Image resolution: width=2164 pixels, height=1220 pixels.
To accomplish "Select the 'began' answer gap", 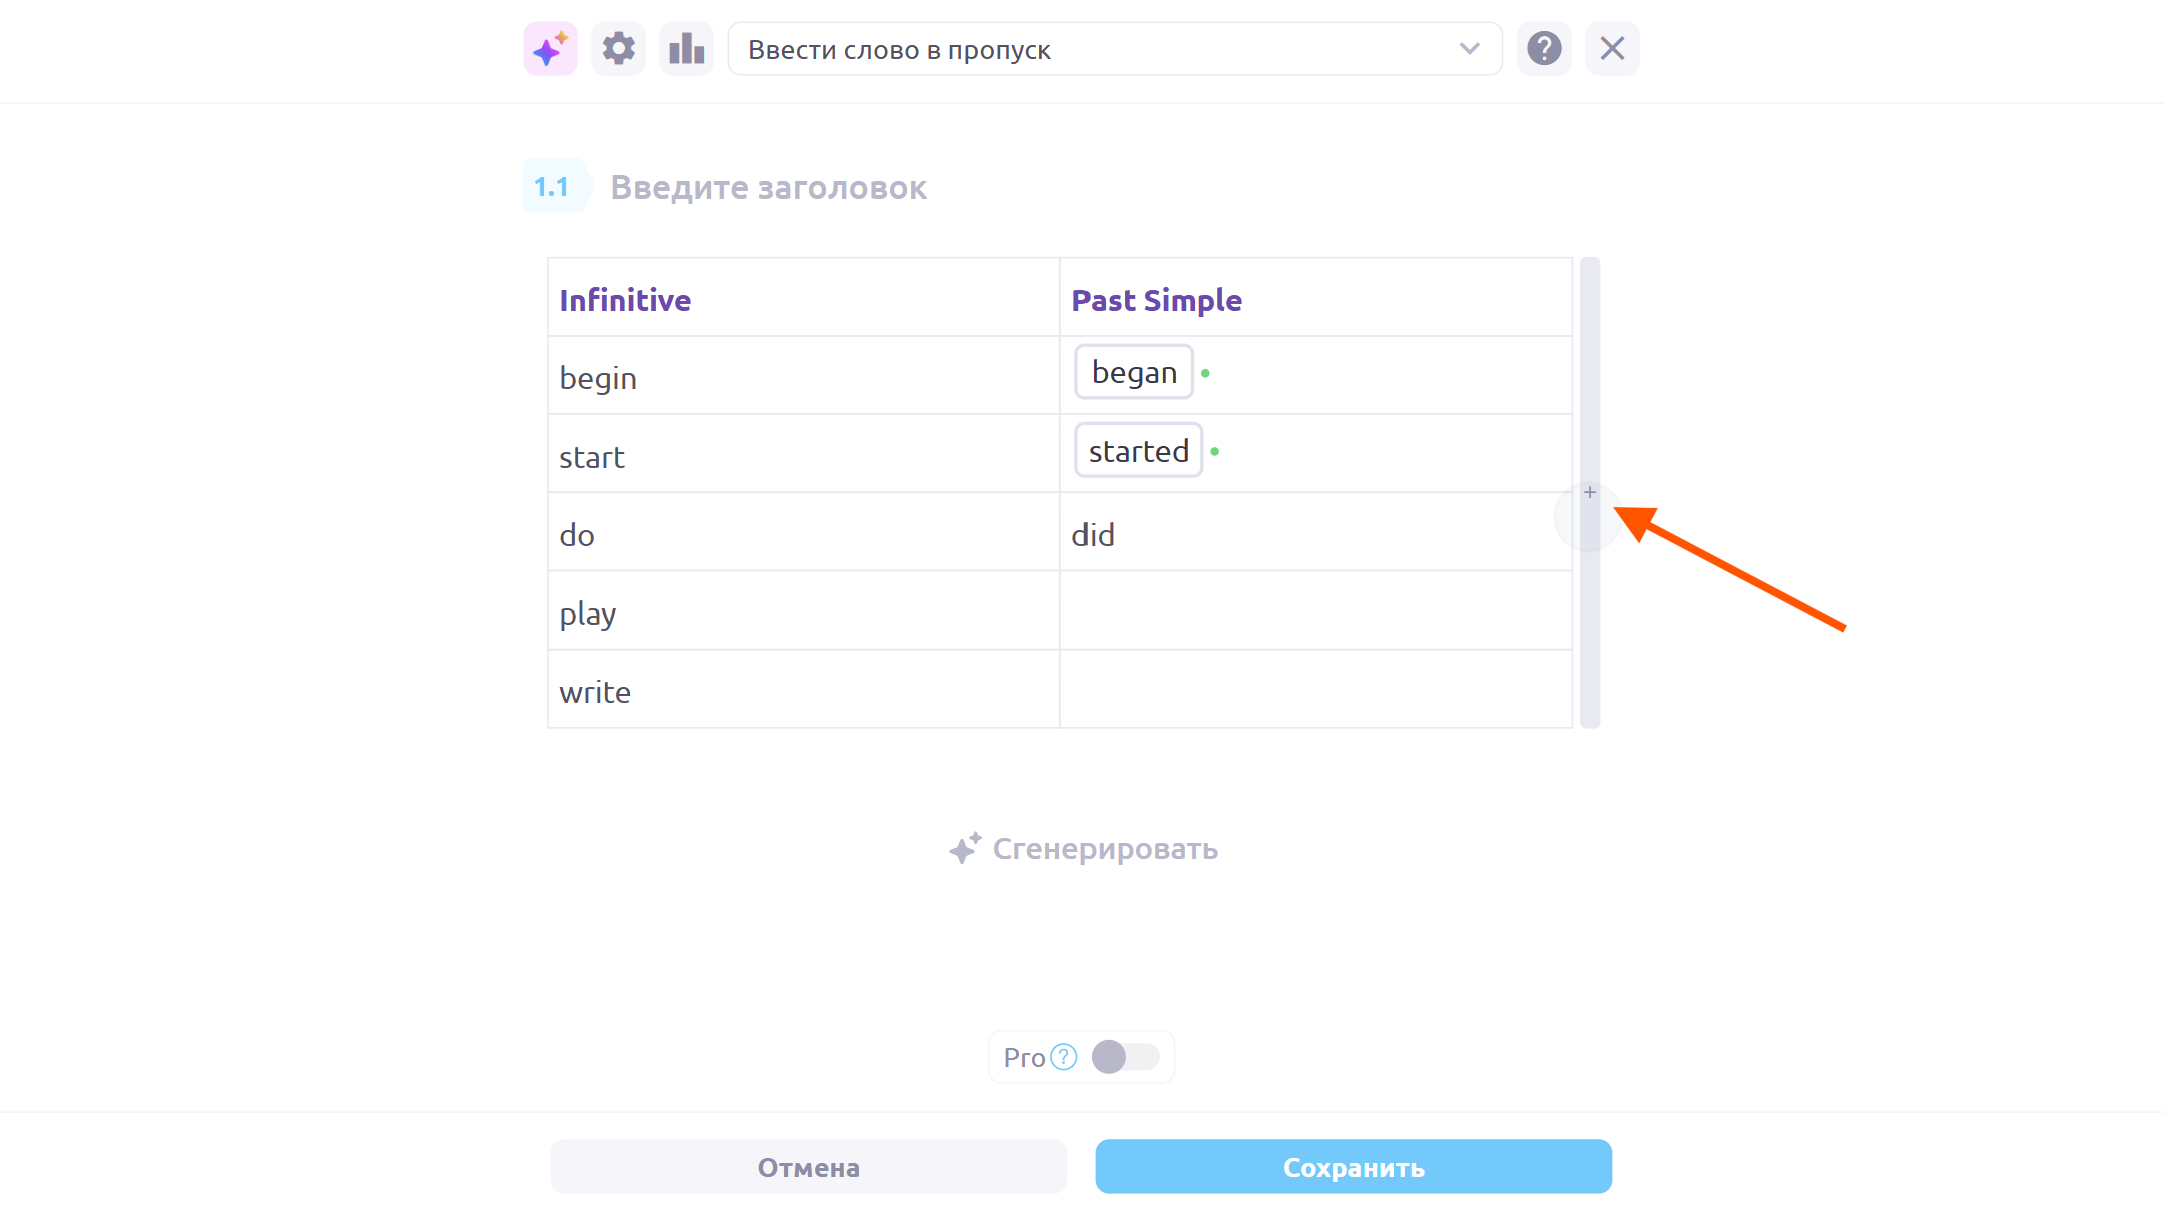I will click(x=1134, y=373).
